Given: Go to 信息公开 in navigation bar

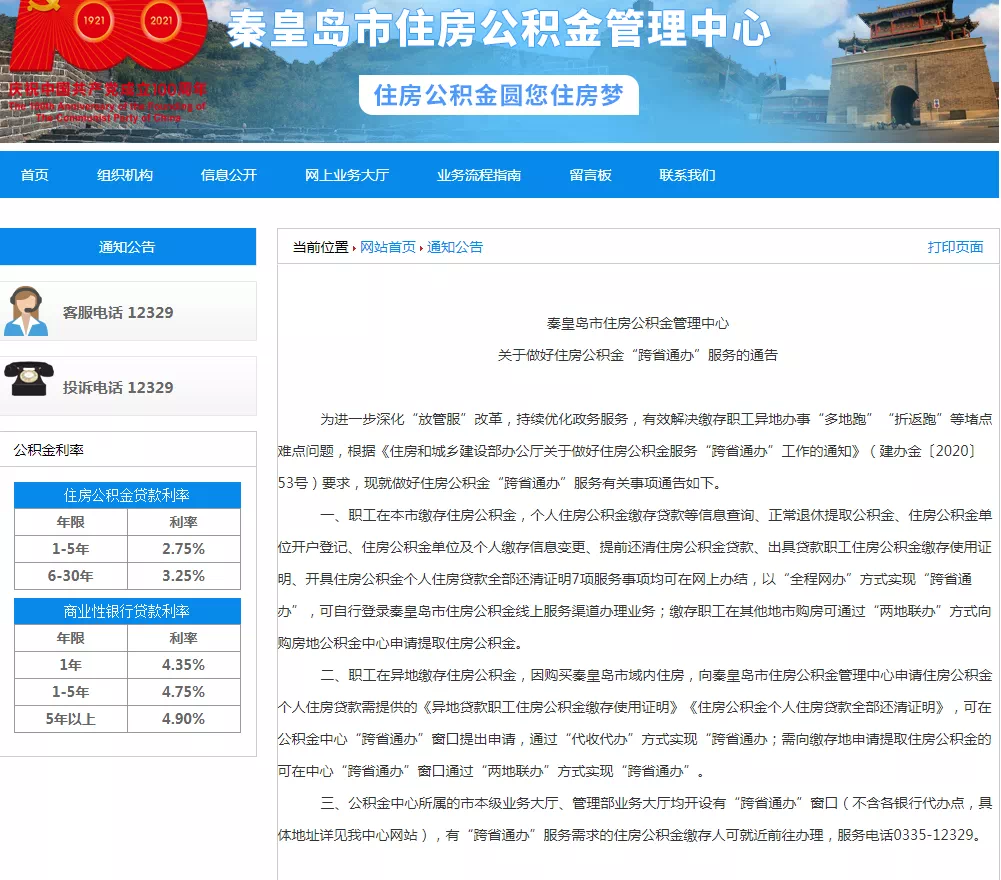Looking at the screenshot, I should 229,175.
